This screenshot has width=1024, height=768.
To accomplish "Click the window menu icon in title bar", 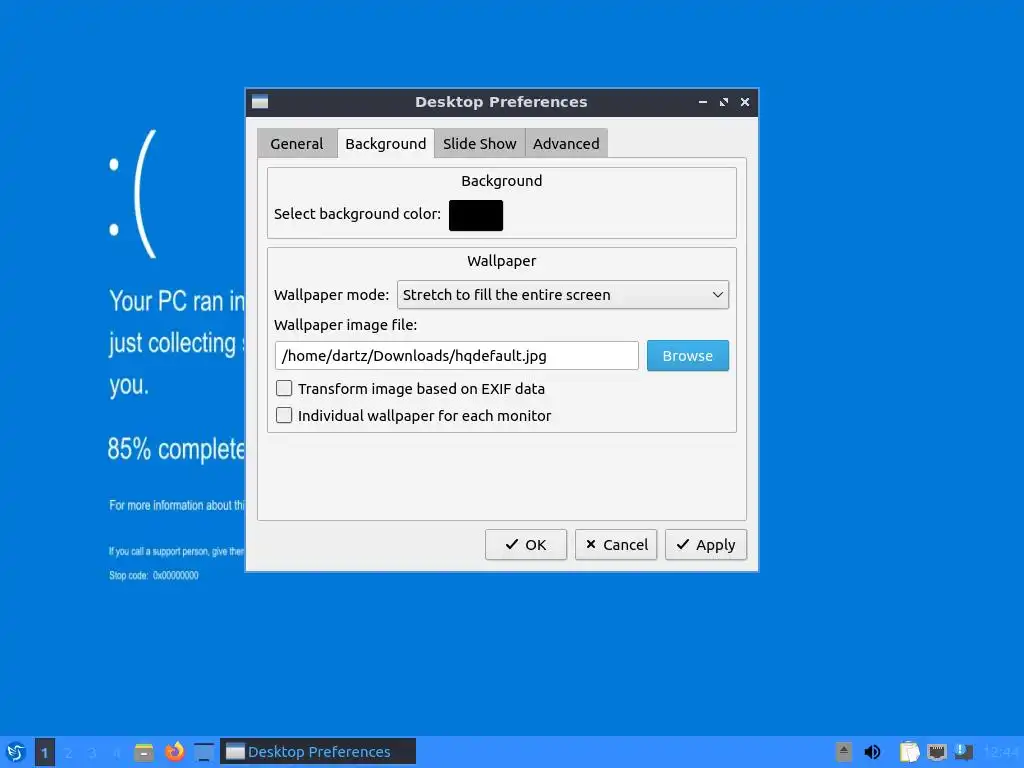I will 260,102.
